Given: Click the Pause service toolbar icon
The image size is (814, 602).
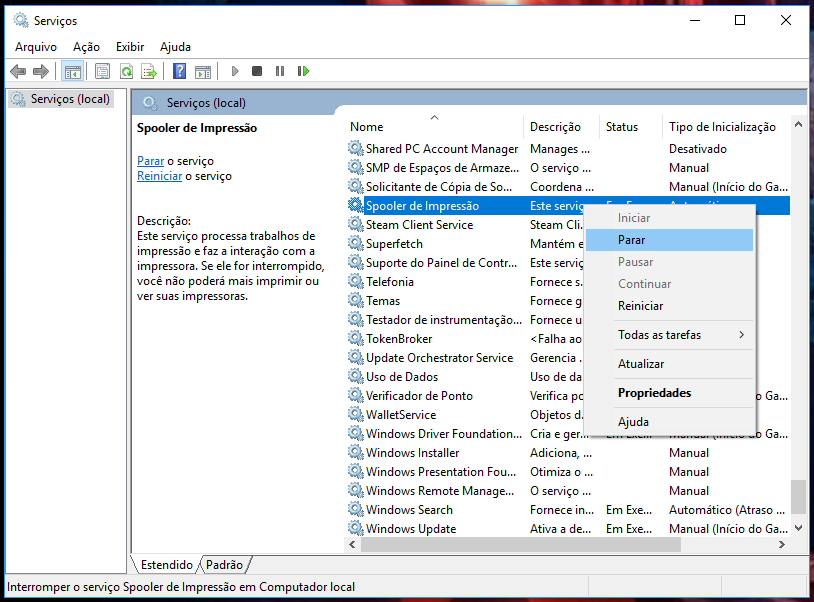Looking at the screenshot, I should pyautogui.click(x=280, y=71).
